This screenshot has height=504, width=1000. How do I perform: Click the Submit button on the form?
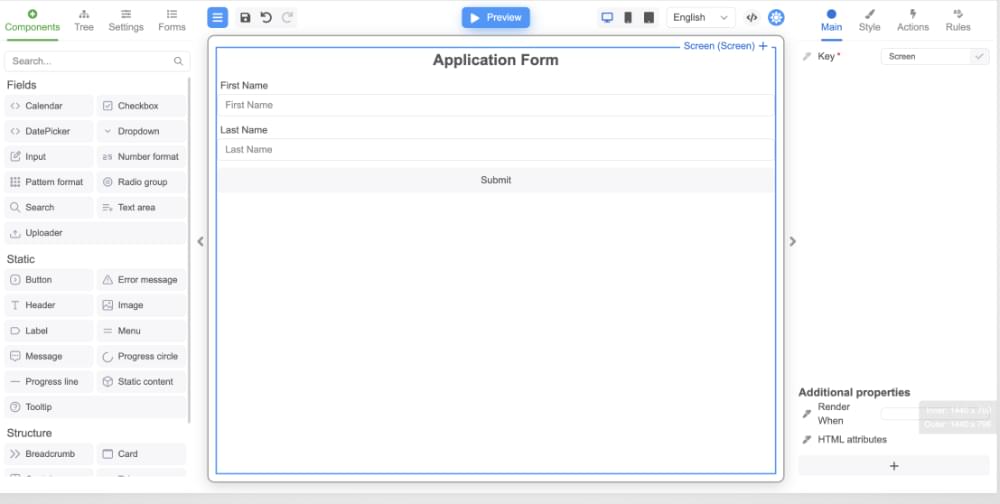tap(496, 180)
